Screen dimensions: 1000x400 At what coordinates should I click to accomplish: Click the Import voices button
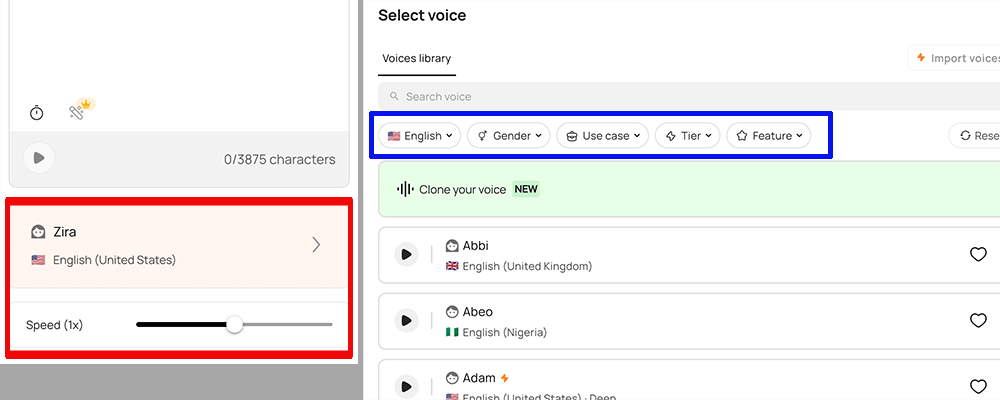coord(955,59)
